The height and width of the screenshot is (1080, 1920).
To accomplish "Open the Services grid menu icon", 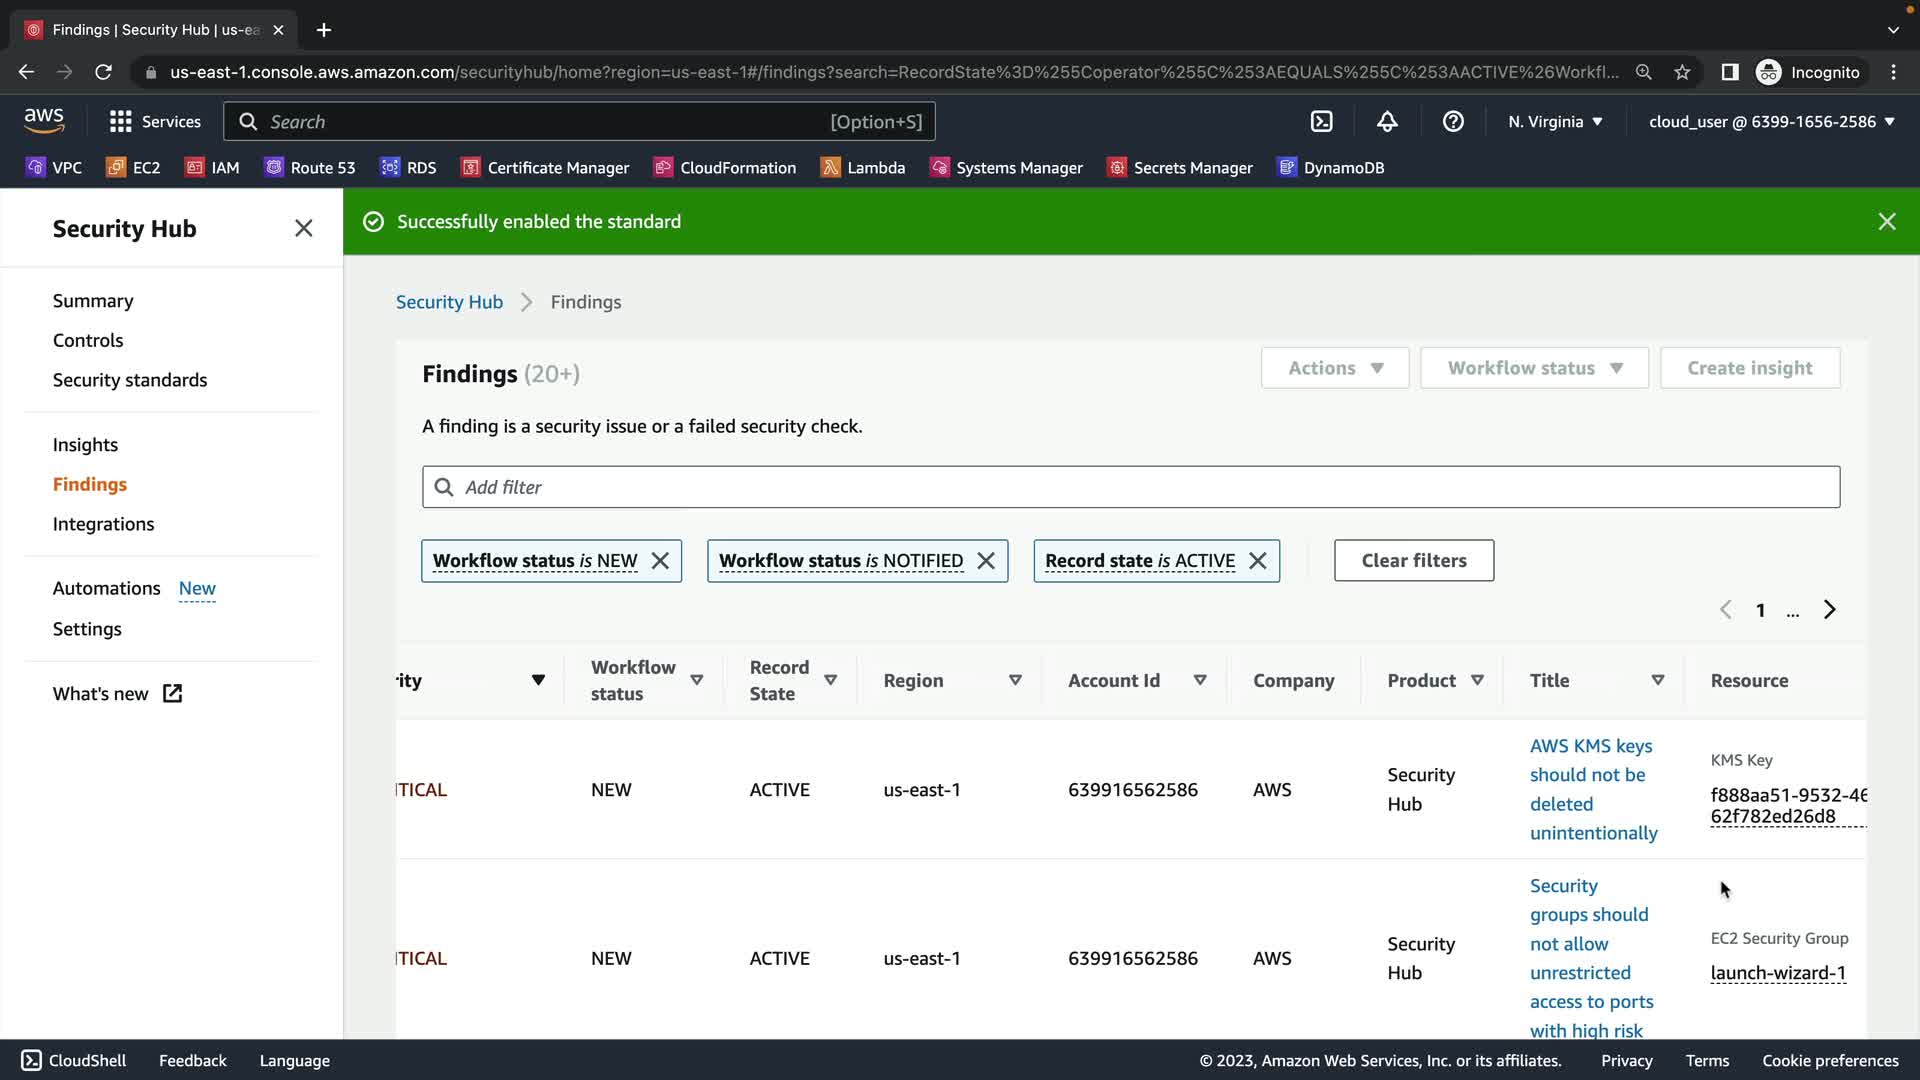I will tap(121, 121).
